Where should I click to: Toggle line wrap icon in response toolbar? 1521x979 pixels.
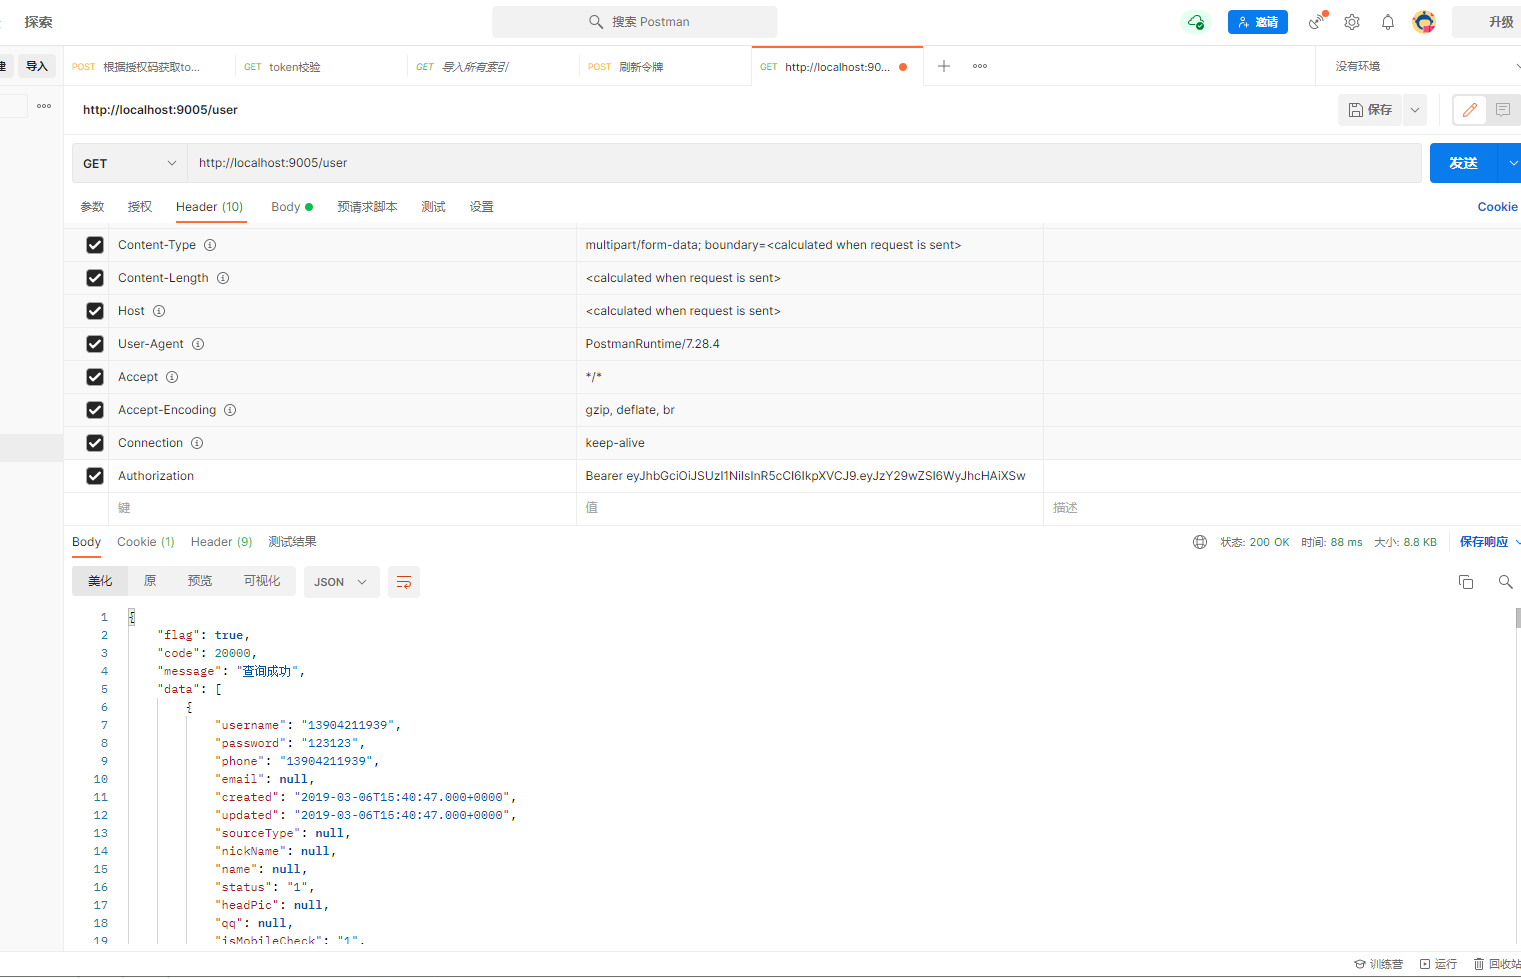[404, 582]
